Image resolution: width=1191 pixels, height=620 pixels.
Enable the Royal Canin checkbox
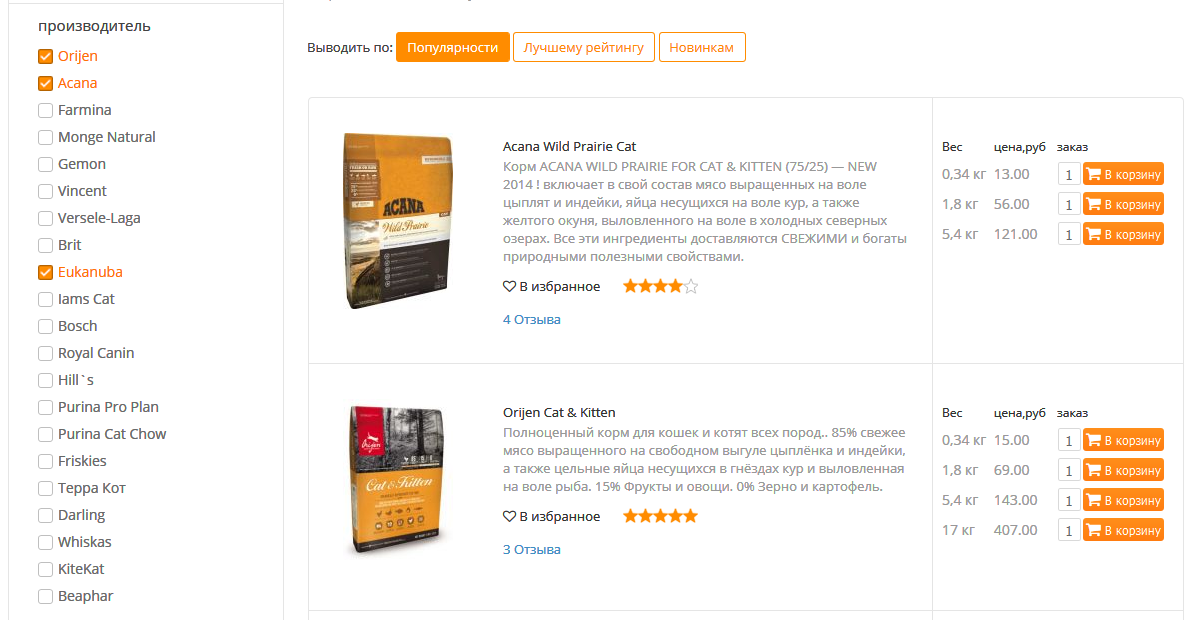coord(46,353)
